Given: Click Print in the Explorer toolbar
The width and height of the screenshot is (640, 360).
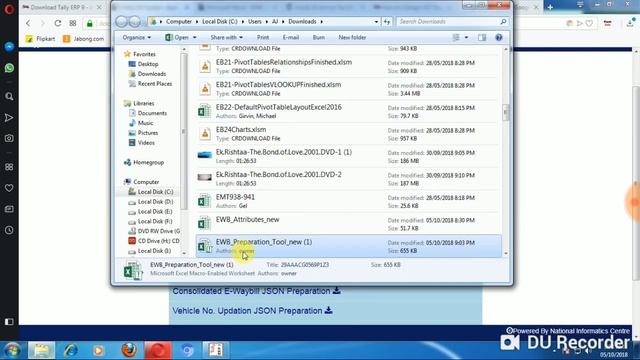Looking at the screenshot, I should 263,38.
